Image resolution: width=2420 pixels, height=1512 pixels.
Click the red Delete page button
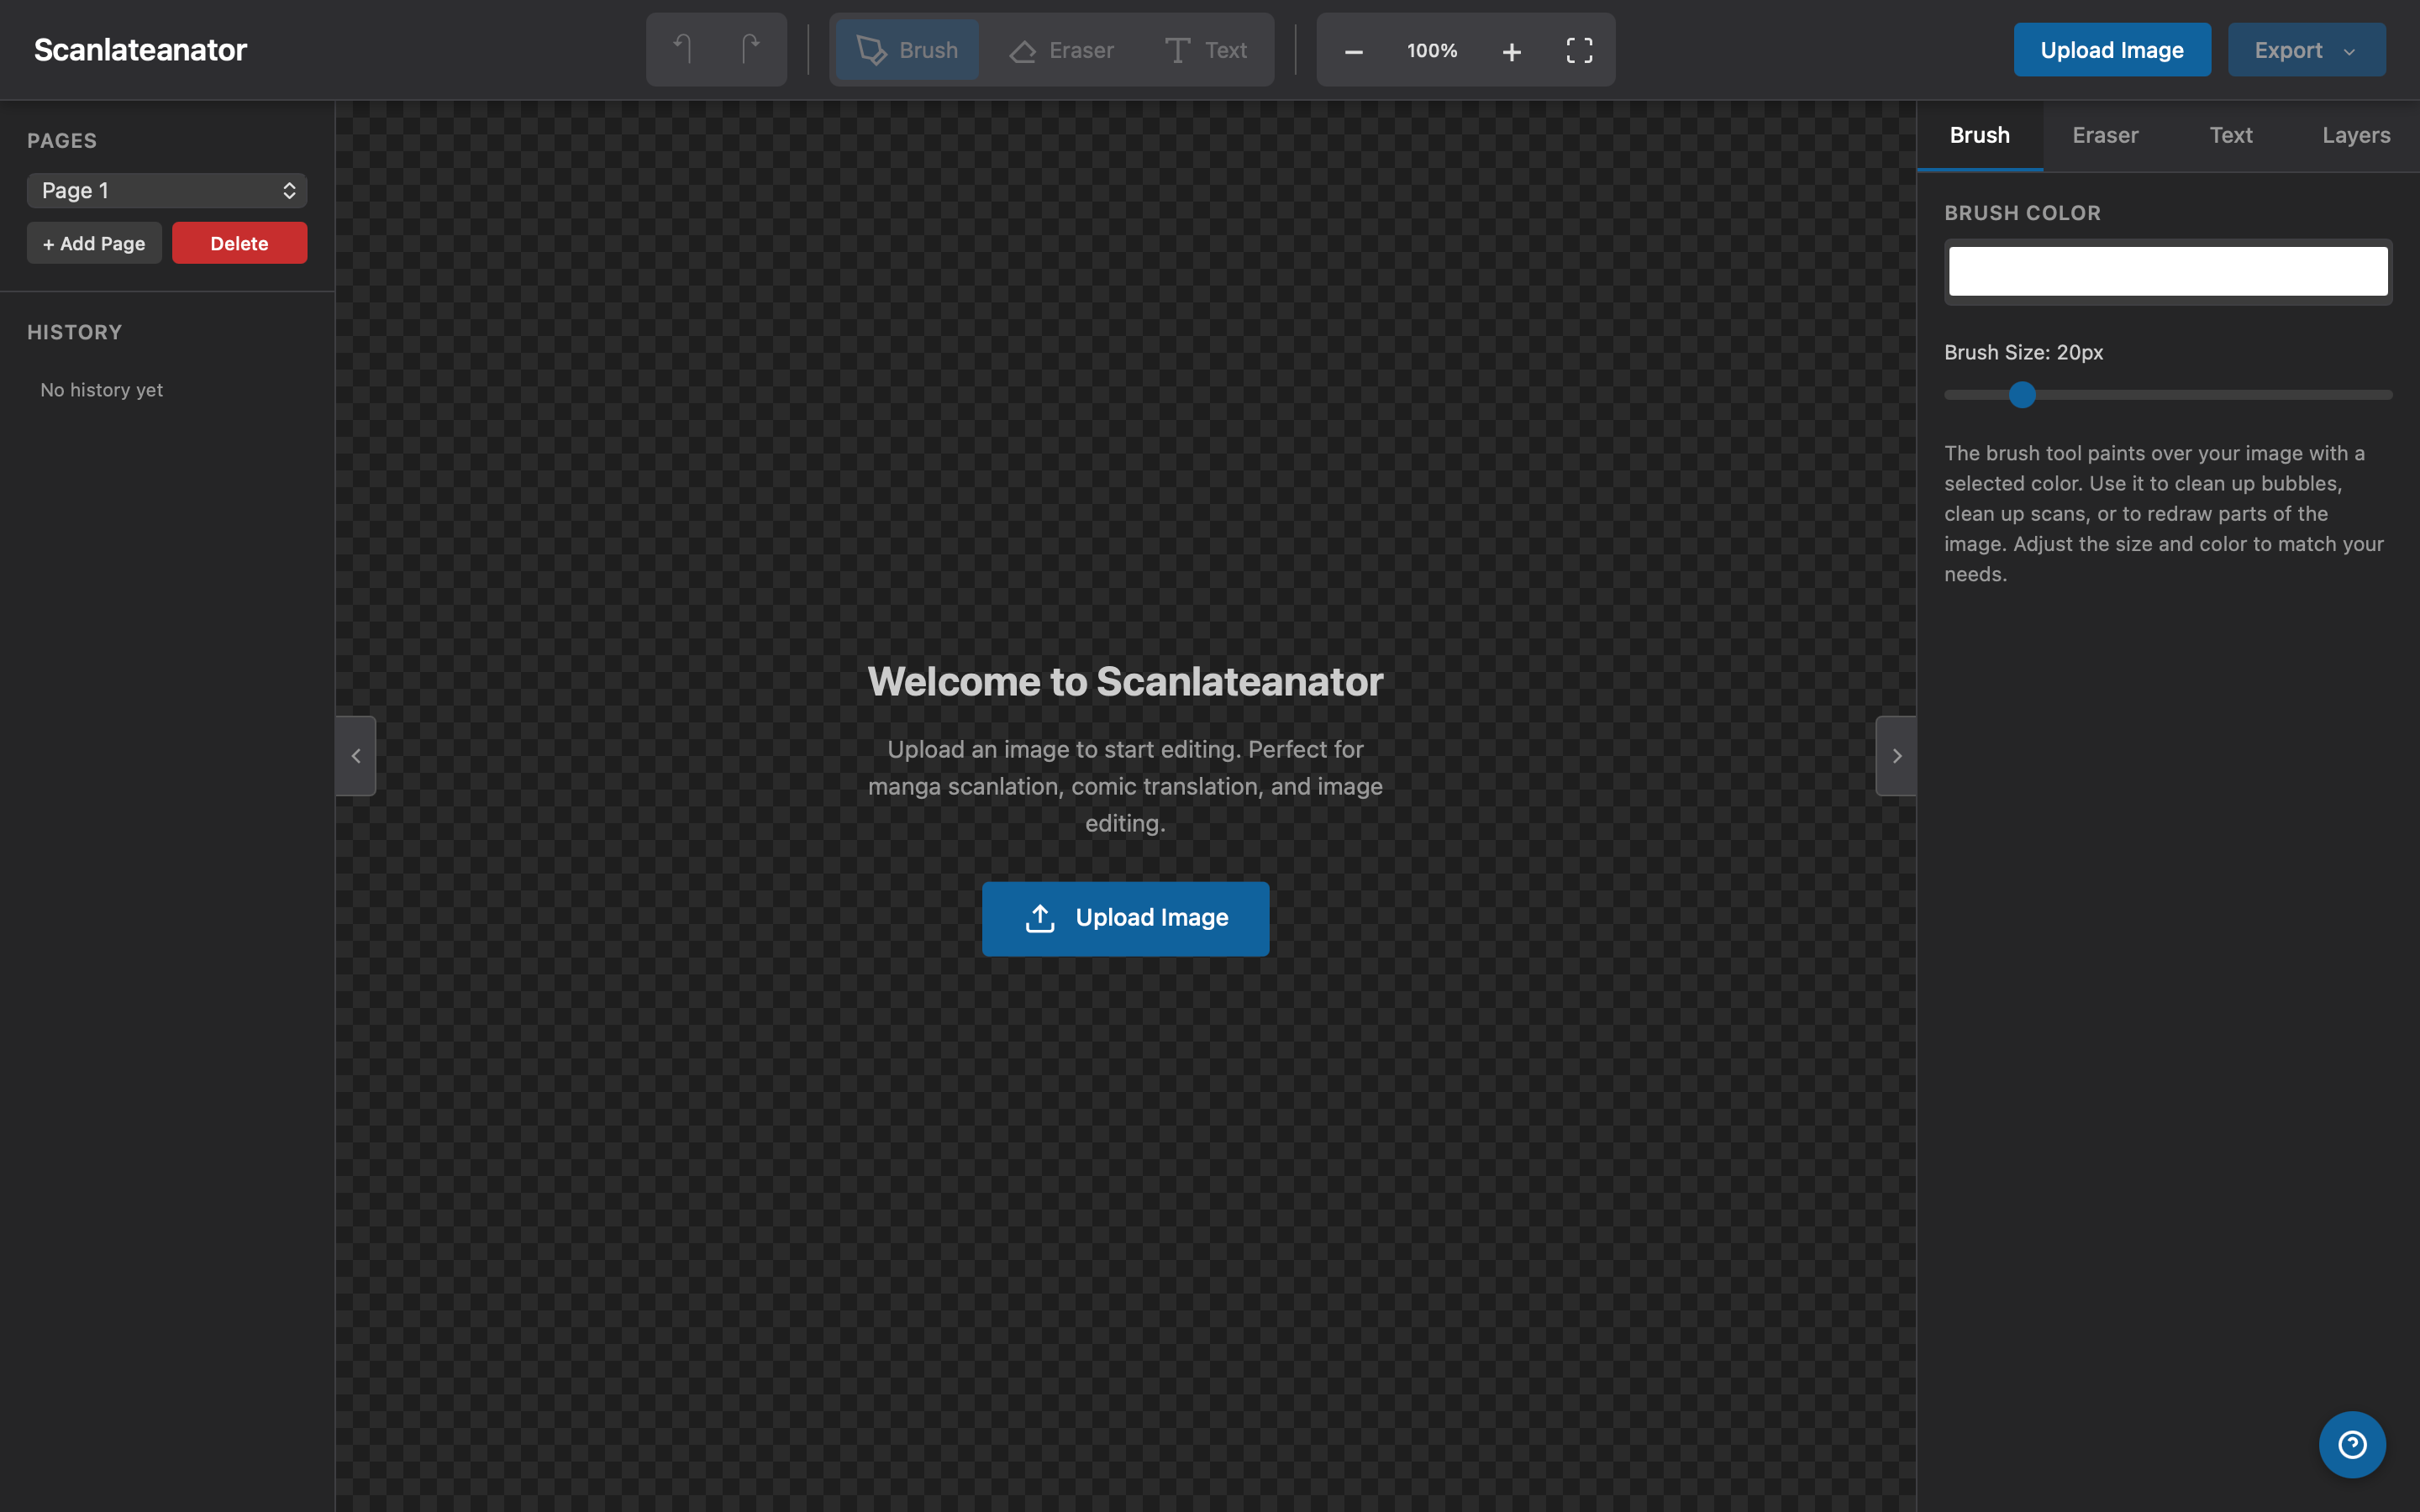(239, 243)
